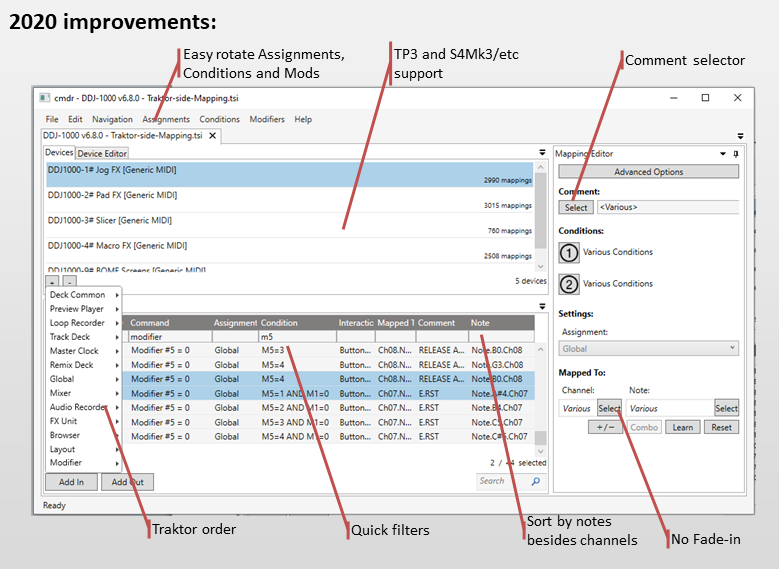This screenshot has height=569, width=779.
Task: Remove device with the minus button
Action: (x=70, y=281)
